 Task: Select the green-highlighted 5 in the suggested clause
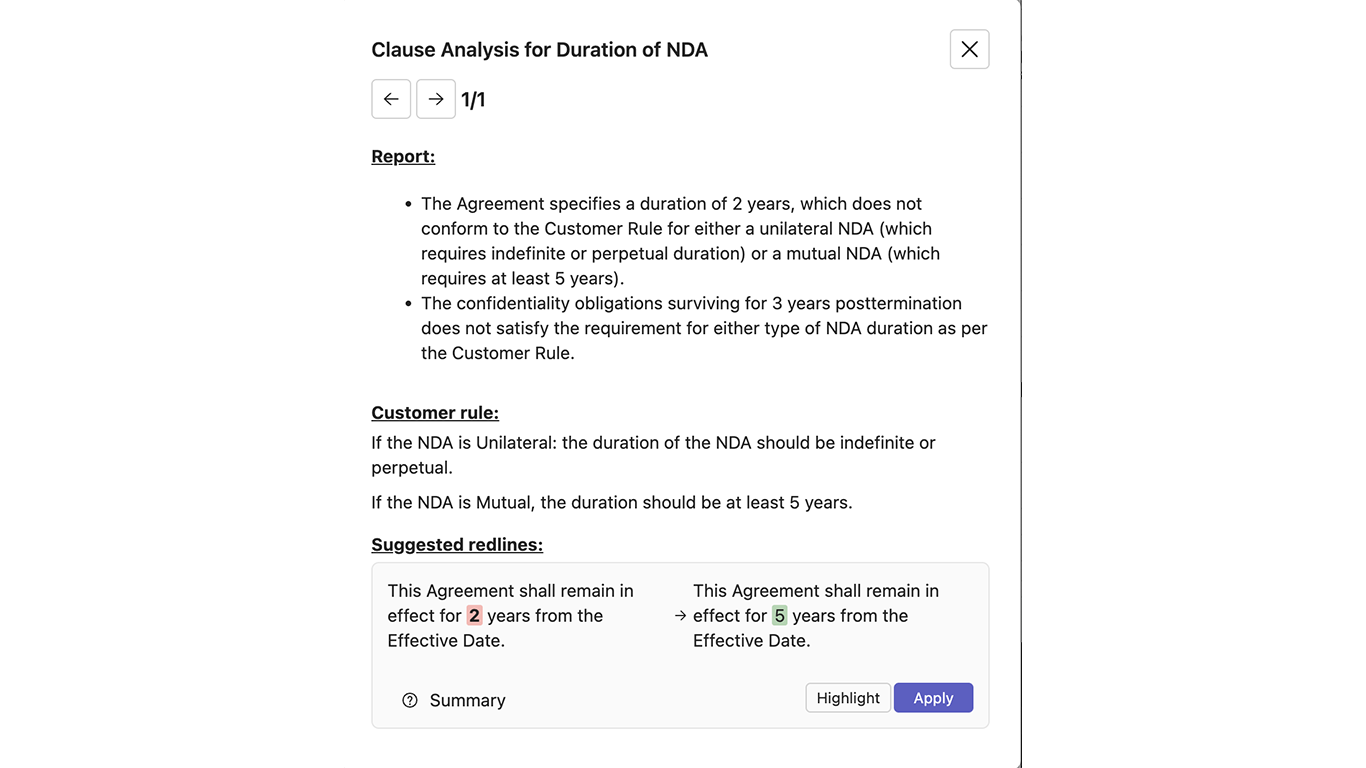click(x=779, y=616)
